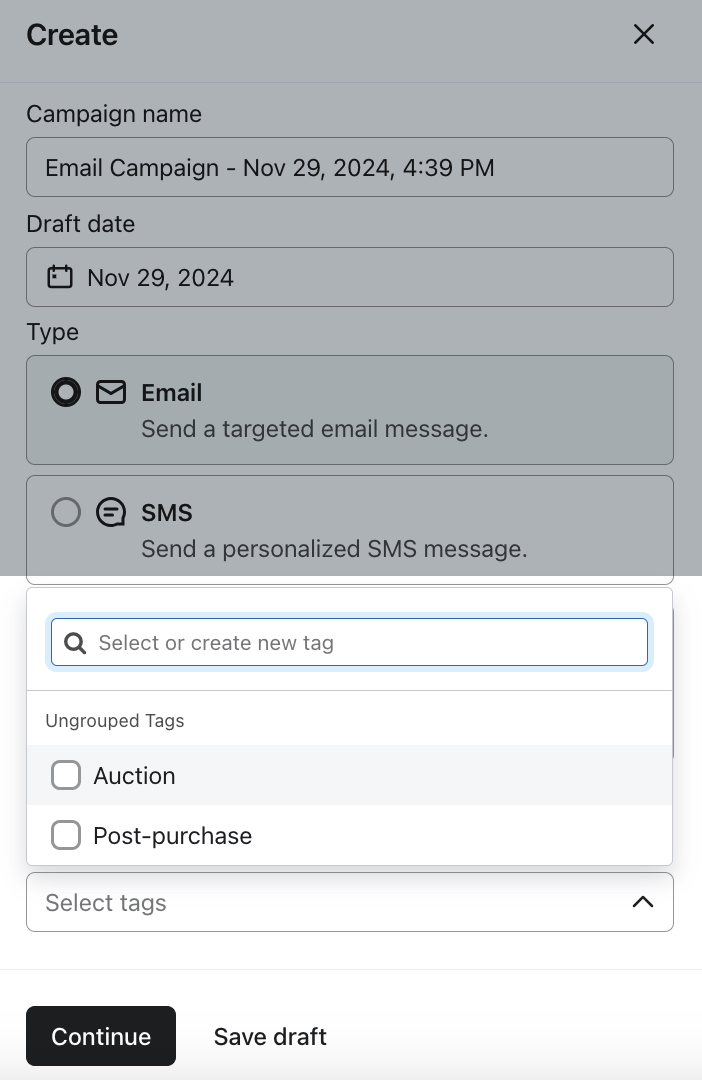Click Save draft
Image resolution: width=702 pixels, height=1080 pixels.
(x=269, y=1036)
